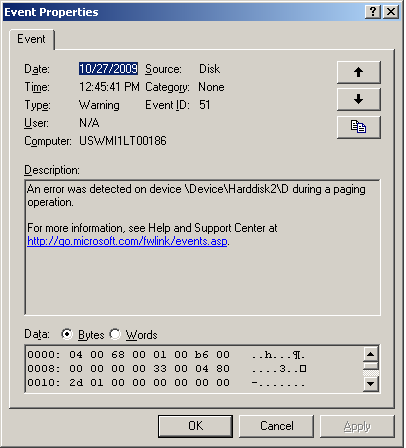Click the computer name USWMI1LT00186
Image resolution: width=406 pixels, height=448 pixels.
click(x=123, y=141)
